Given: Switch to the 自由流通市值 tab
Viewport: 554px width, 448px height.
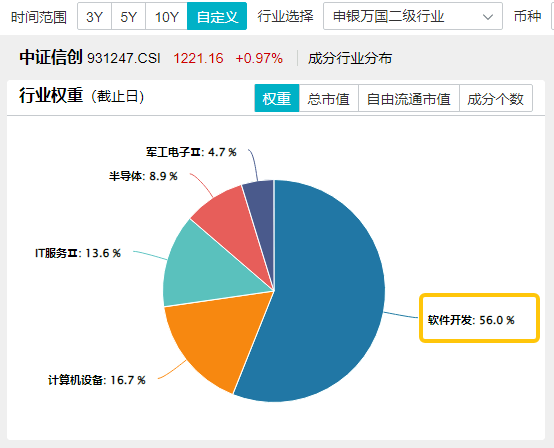Looking at the screenshot, I should coord(409,98).
